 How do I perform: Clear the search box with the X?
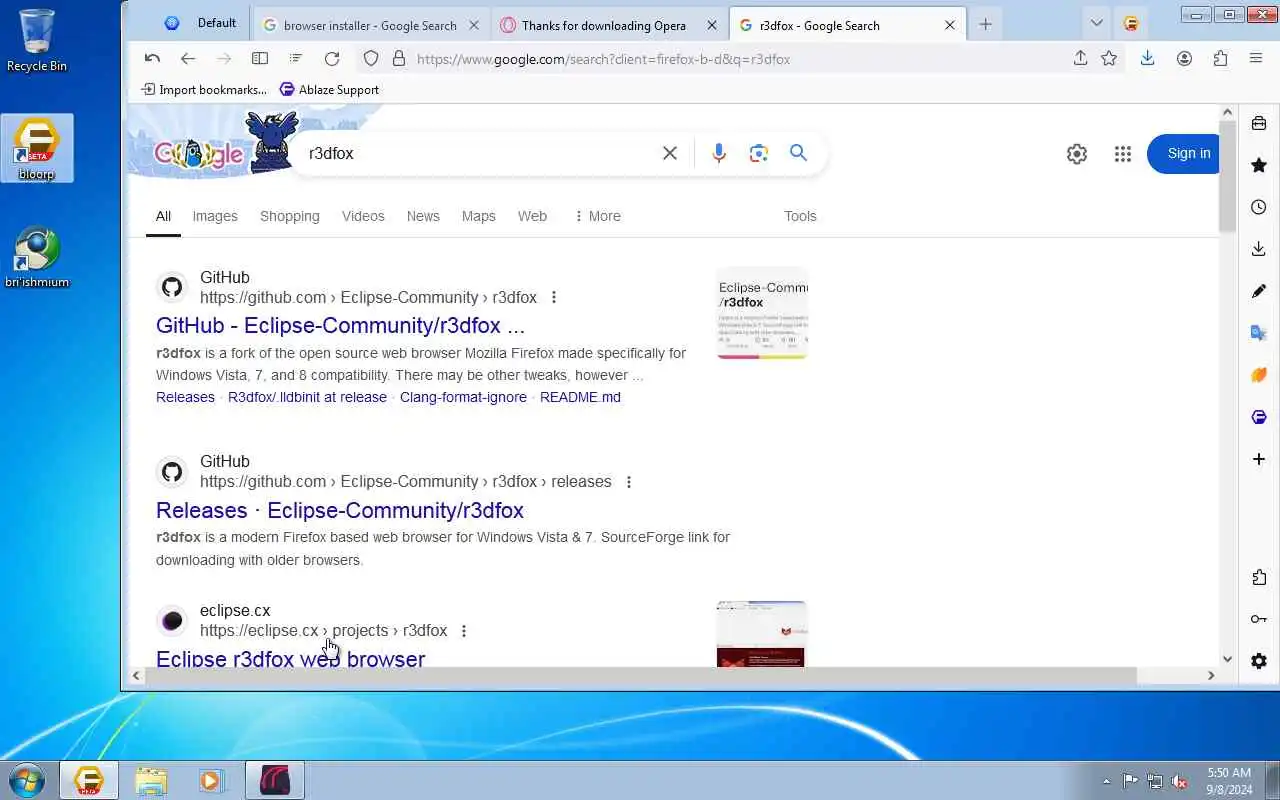tap(670, 153)
